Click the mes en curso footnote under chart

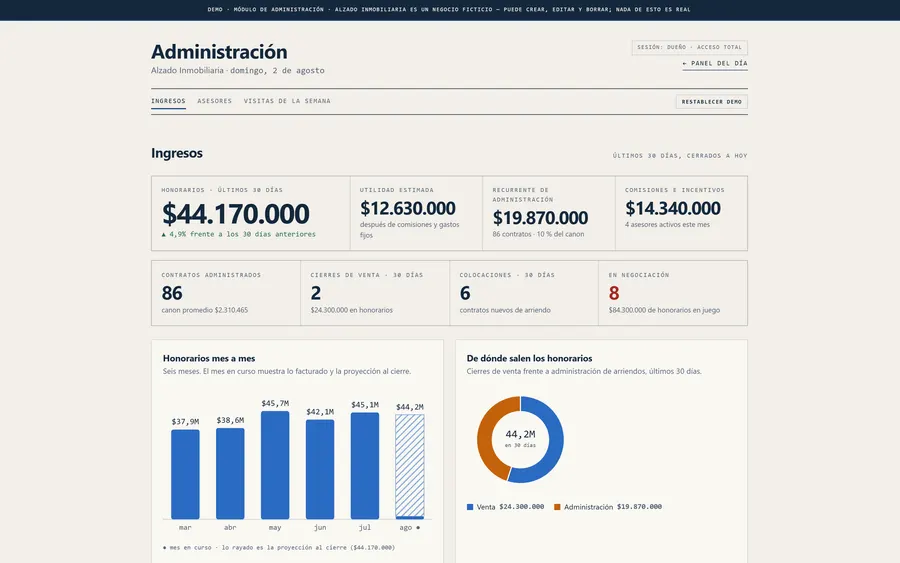pos(279,548)
